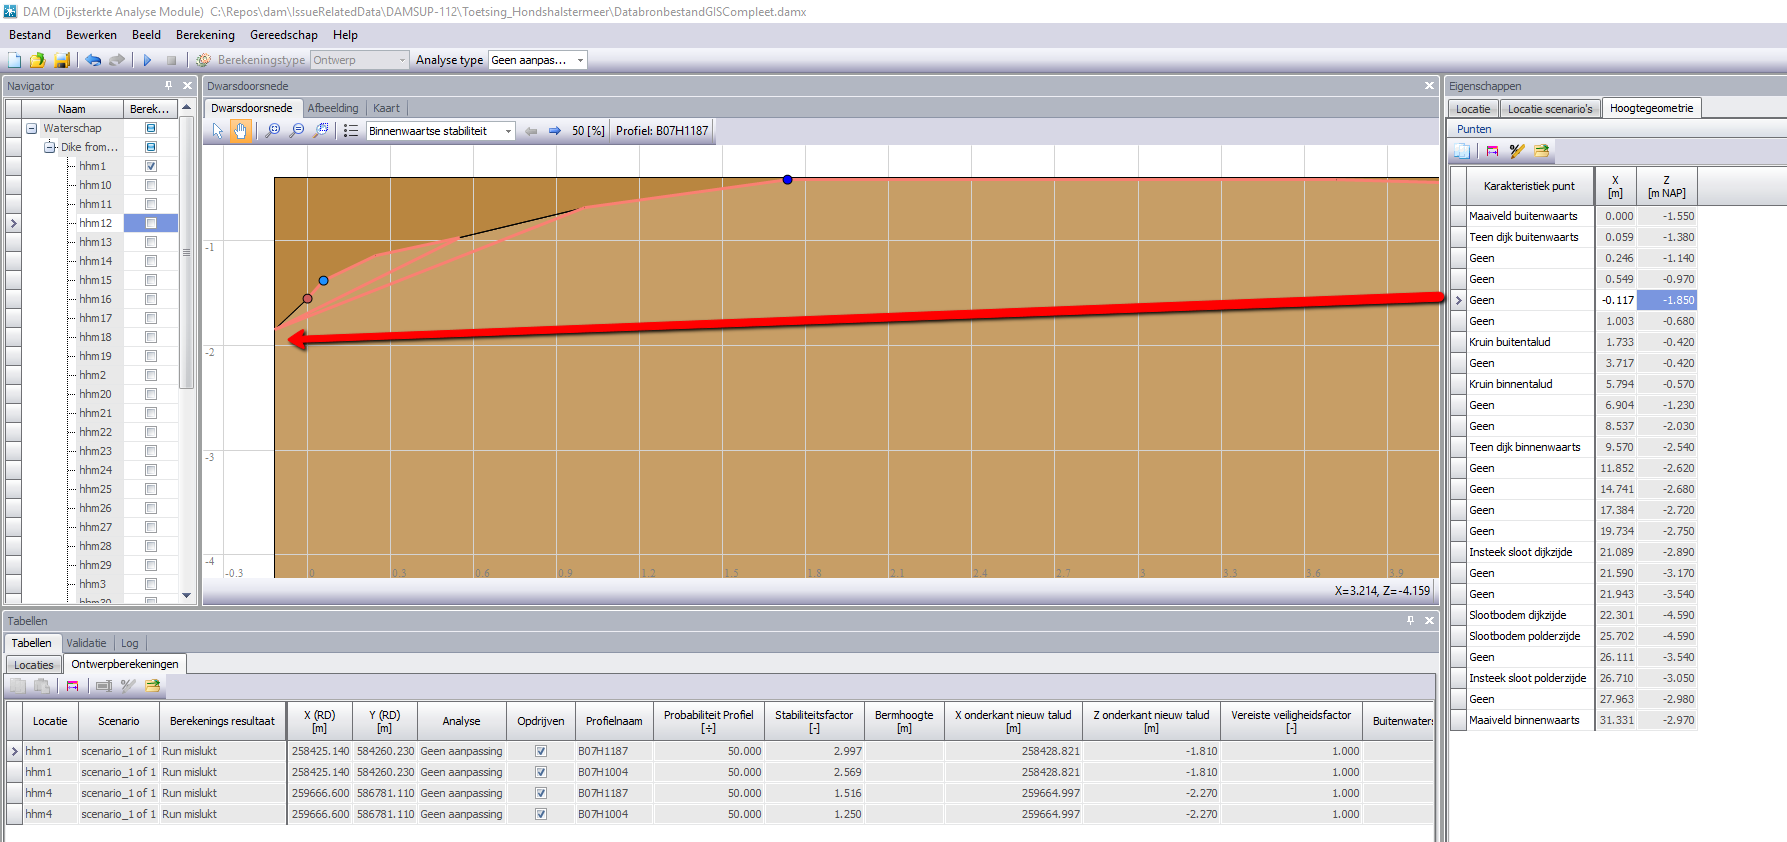
Task: Uncheck the hhm1 calculation checkbox
Action: coord(151,166)
